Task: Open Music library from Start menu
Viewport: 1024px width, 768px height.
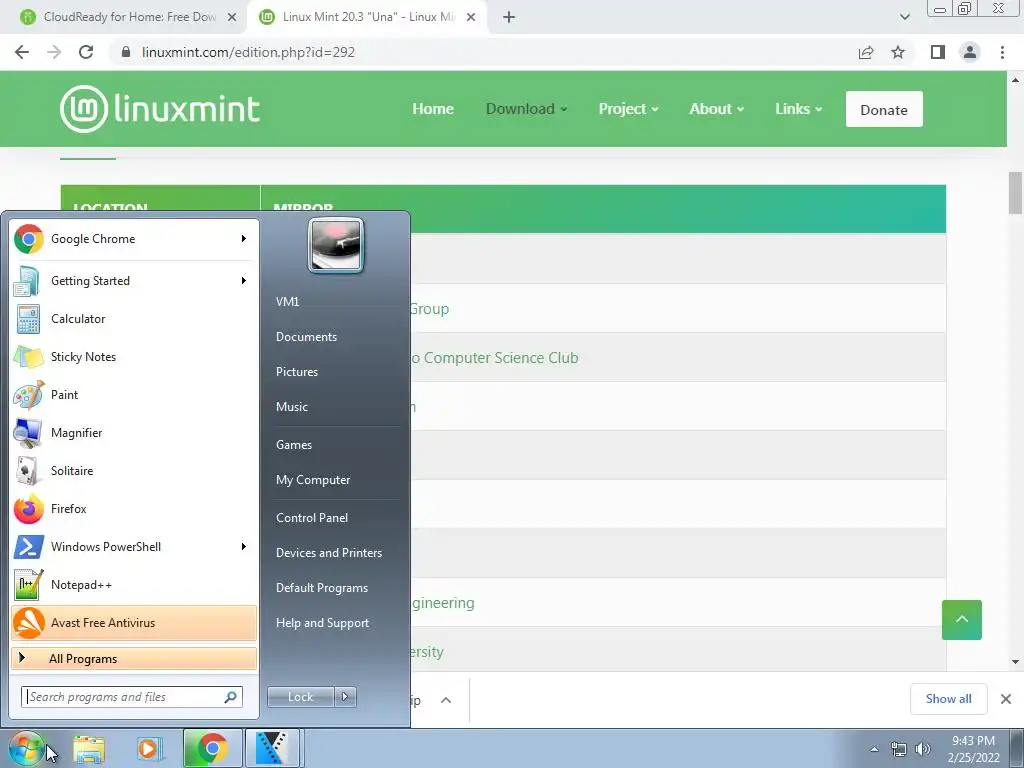Action: pyautogui.click(x=291, y=407)
